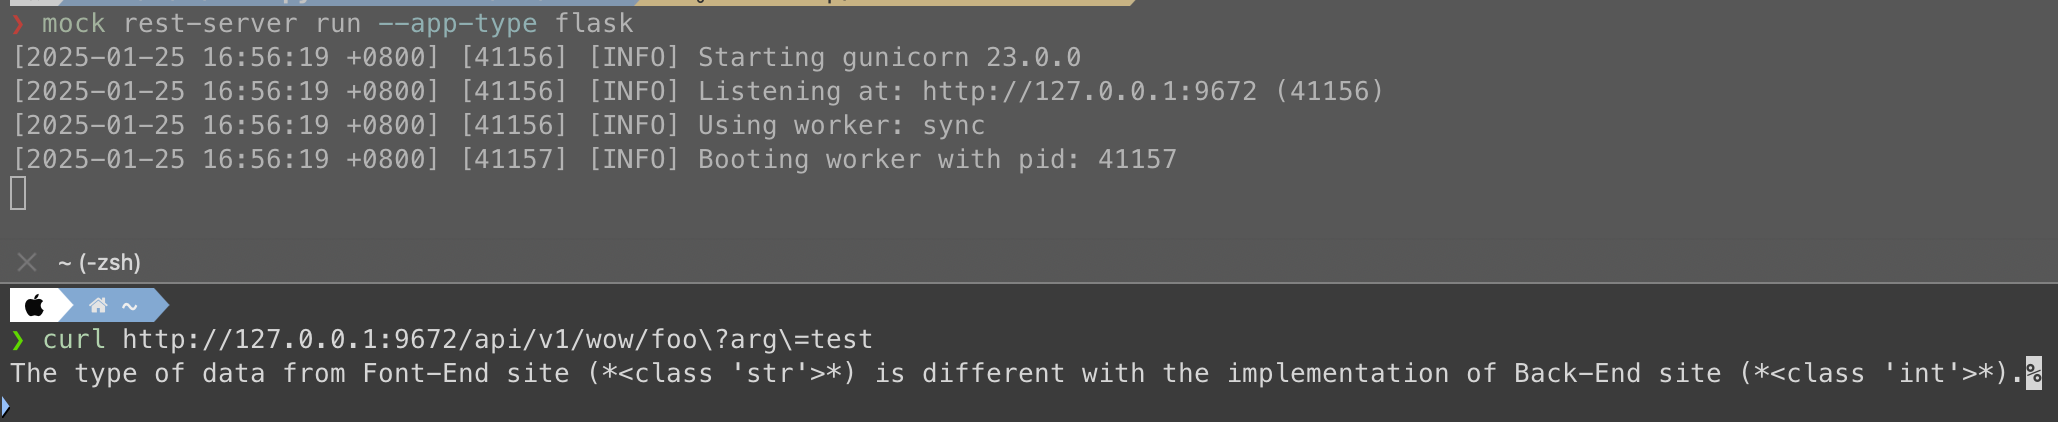Click the mock command word
The image size is (2058, 422).
click(74, 23)
